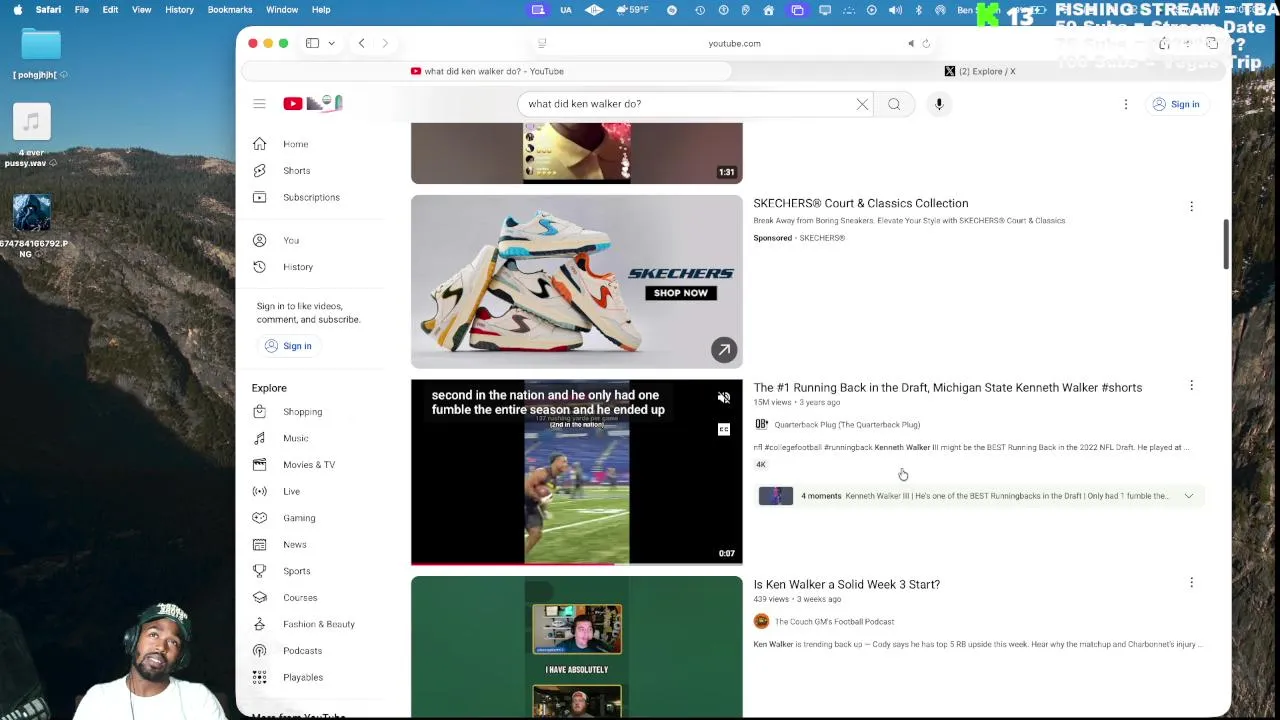
Task: Open the Safari History menu
Action: click(x=179, y=9)
